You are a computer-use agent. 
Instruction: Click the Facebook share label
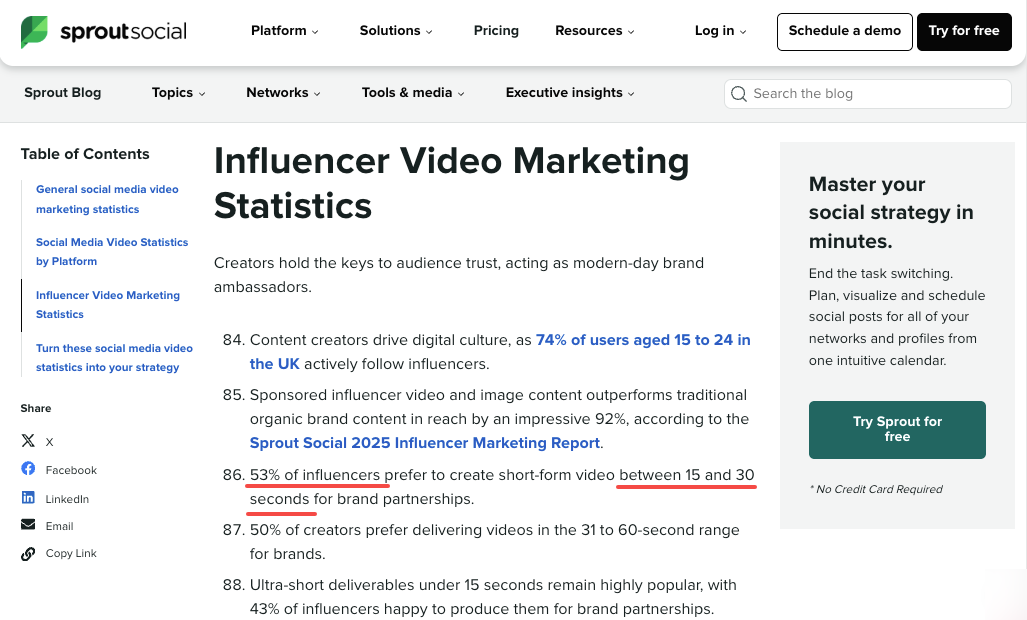[x=71, y=470]
